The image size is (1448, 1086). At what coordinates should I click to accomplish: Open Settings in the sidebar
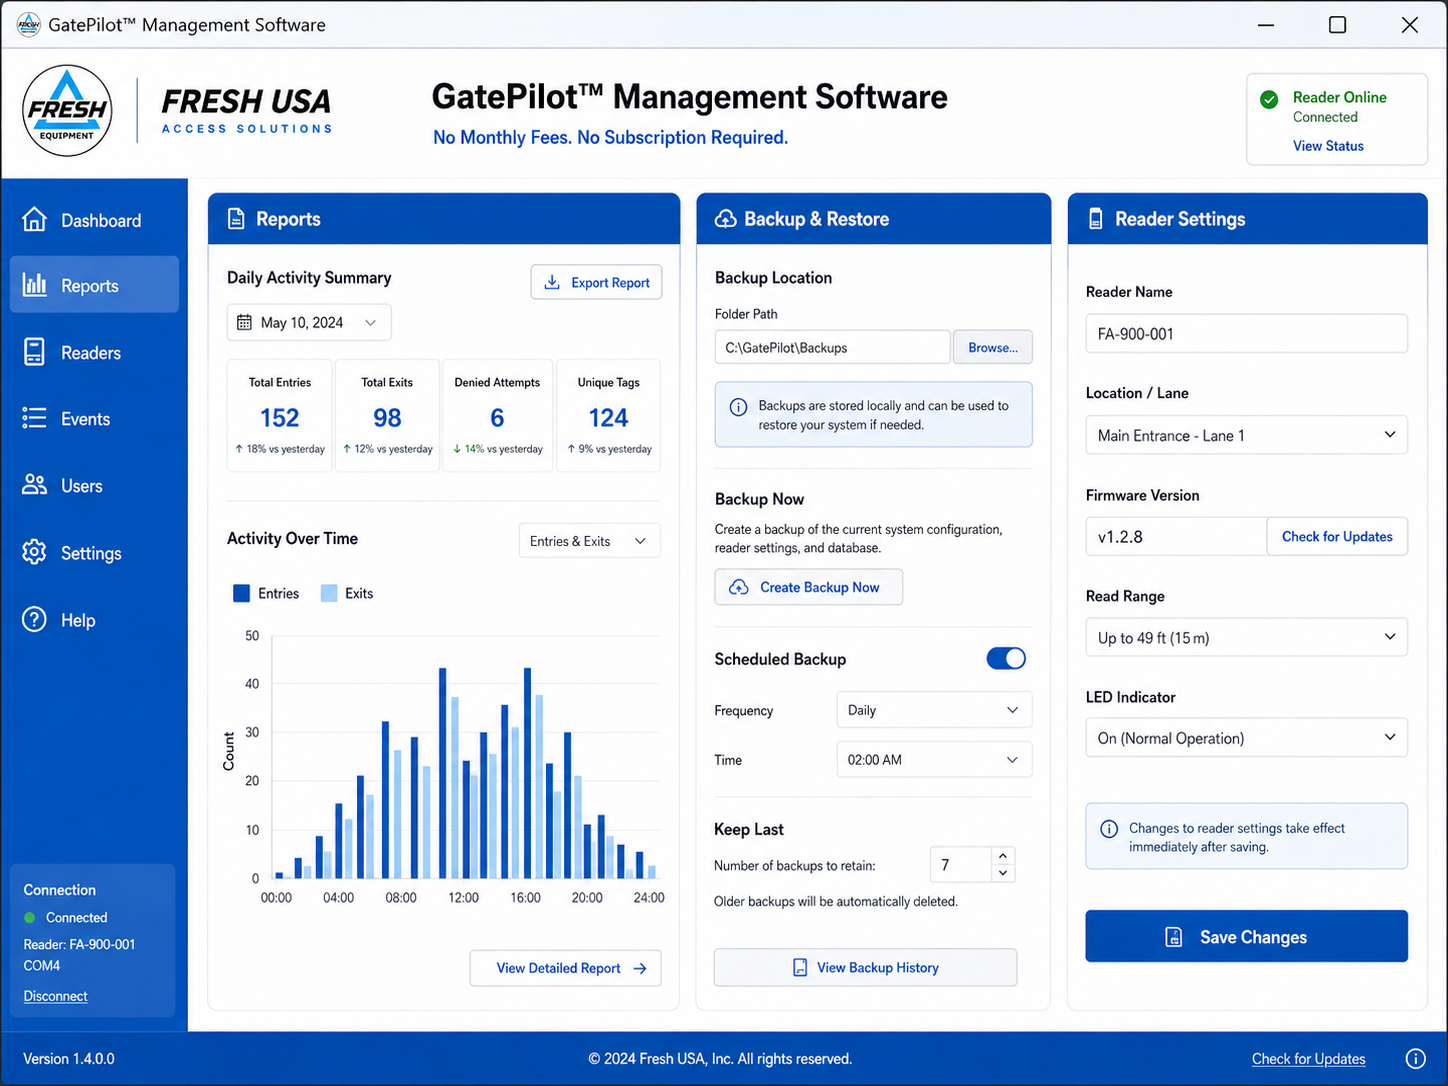[x=94, y=552]
